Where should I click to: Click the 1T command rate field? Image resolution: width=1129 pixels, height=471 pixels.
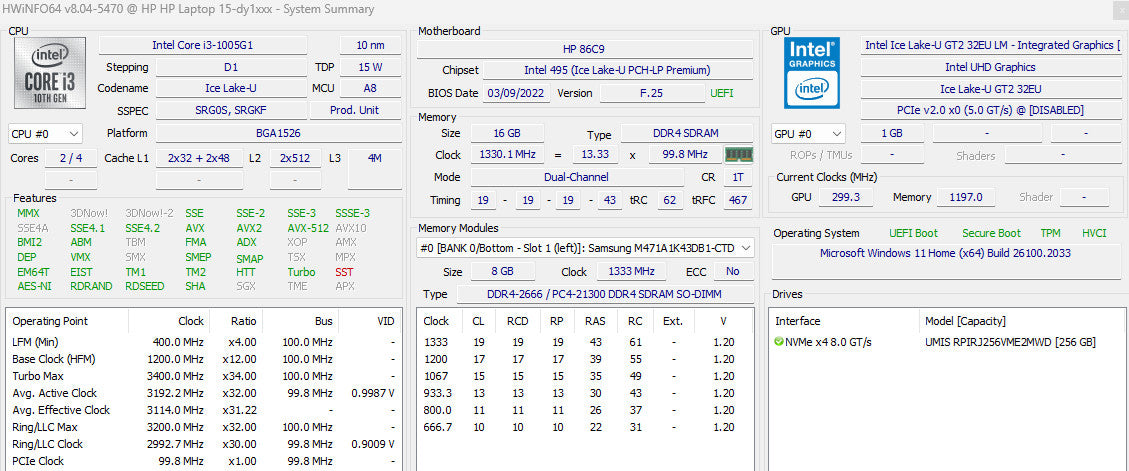click(x=737, y=177)
